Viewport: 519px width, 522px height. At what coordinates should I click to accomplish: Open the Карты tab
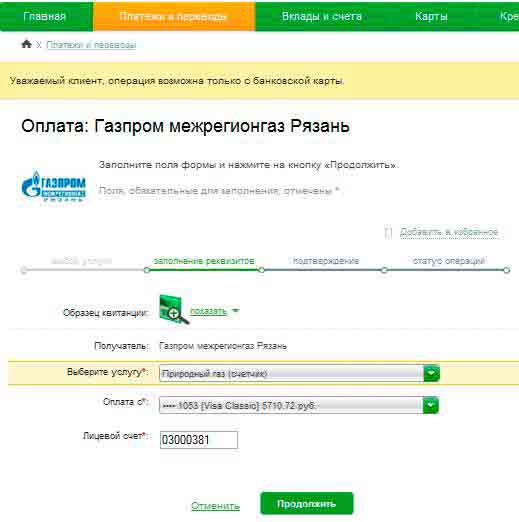(431, 16)
